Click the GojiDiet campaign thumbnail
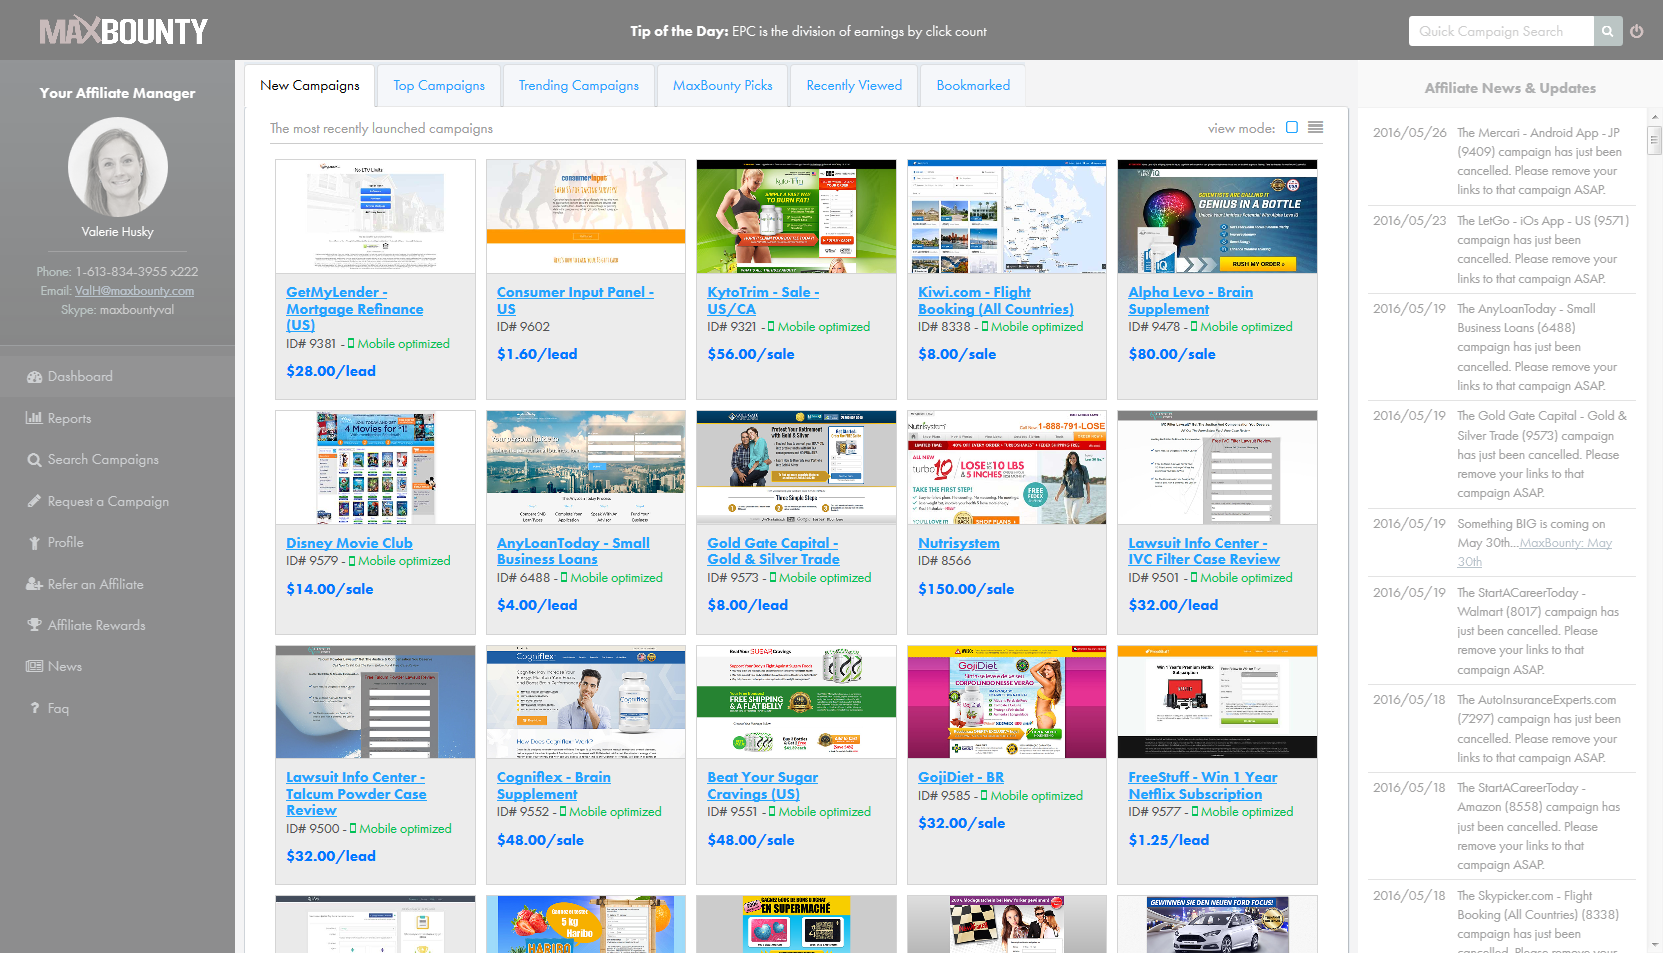The width and height of the screenshot is (1663, 953). point(1006,702)
